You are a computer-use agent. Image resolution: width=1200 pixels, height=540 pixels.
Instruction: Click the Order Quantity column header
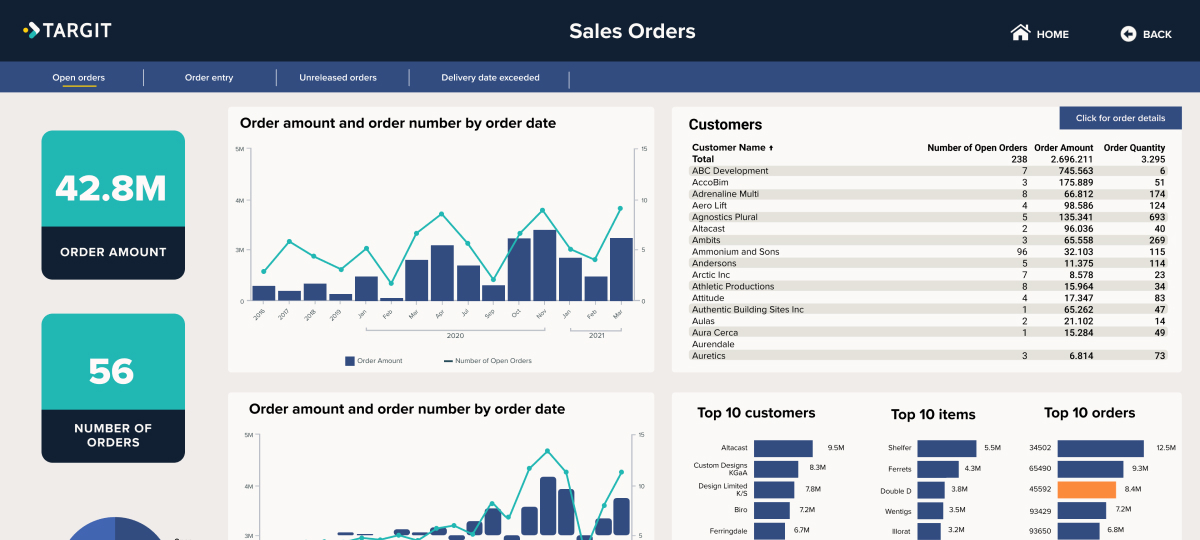click(x=1134, y=148)
